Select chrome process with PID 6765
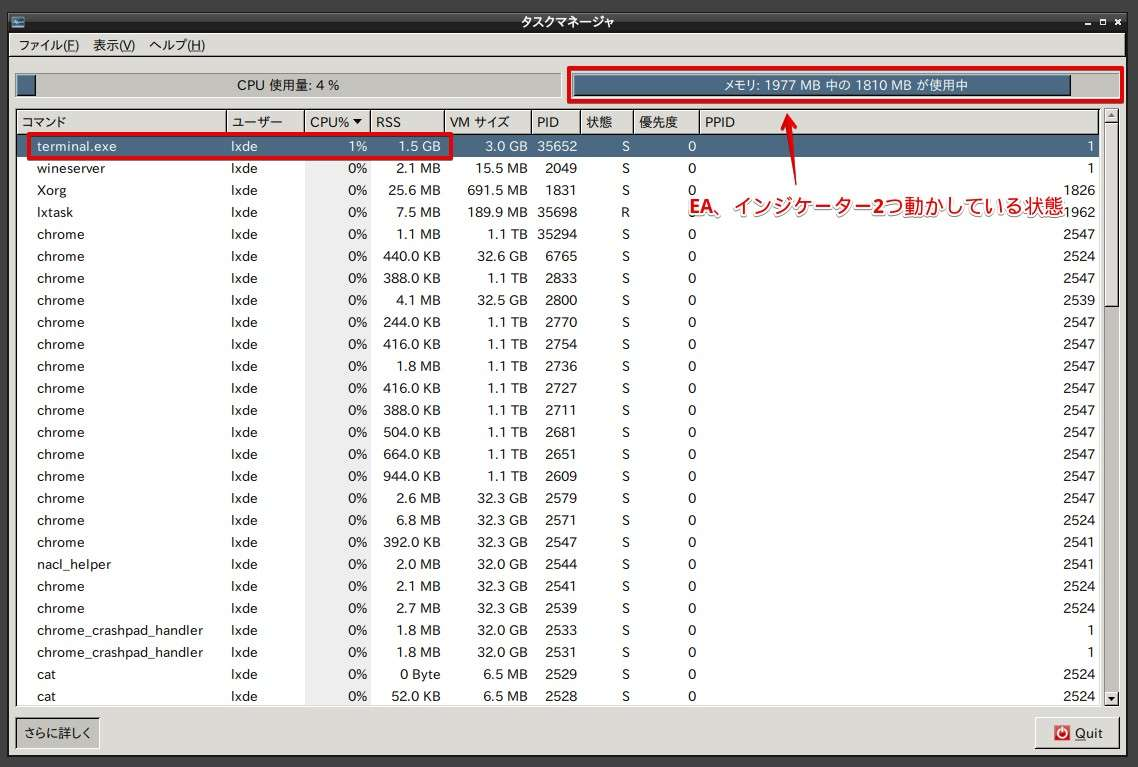The width and height of the screenshot is (1138, 767). [x=557, y=256]
